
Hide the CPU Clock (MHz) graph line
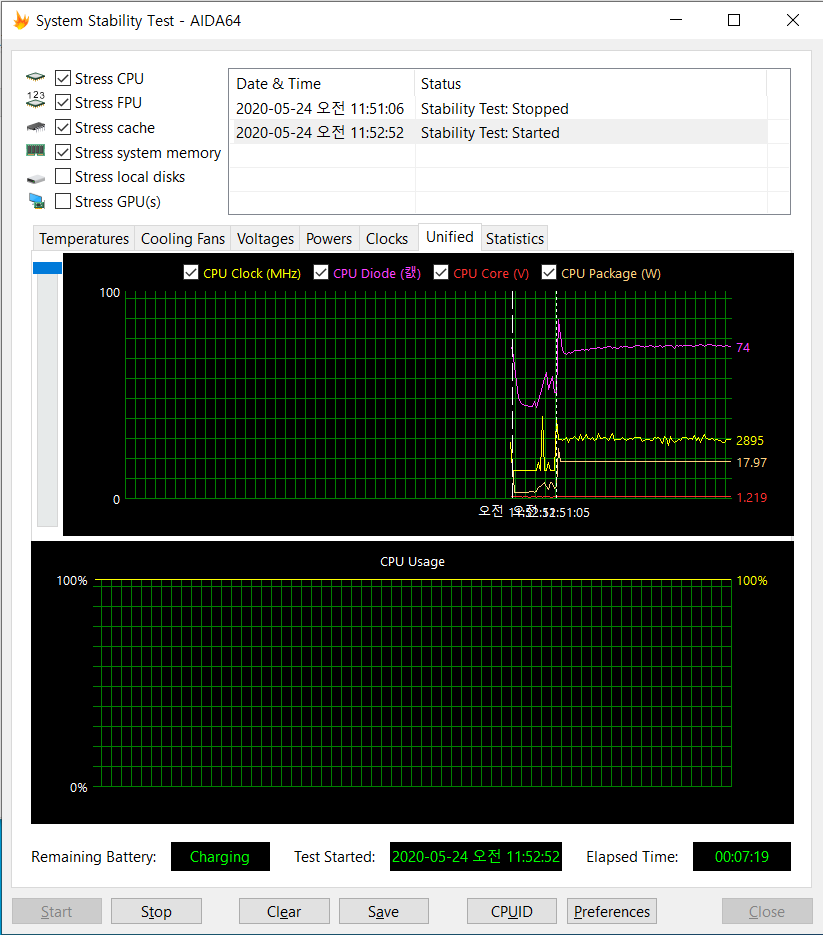191,273
